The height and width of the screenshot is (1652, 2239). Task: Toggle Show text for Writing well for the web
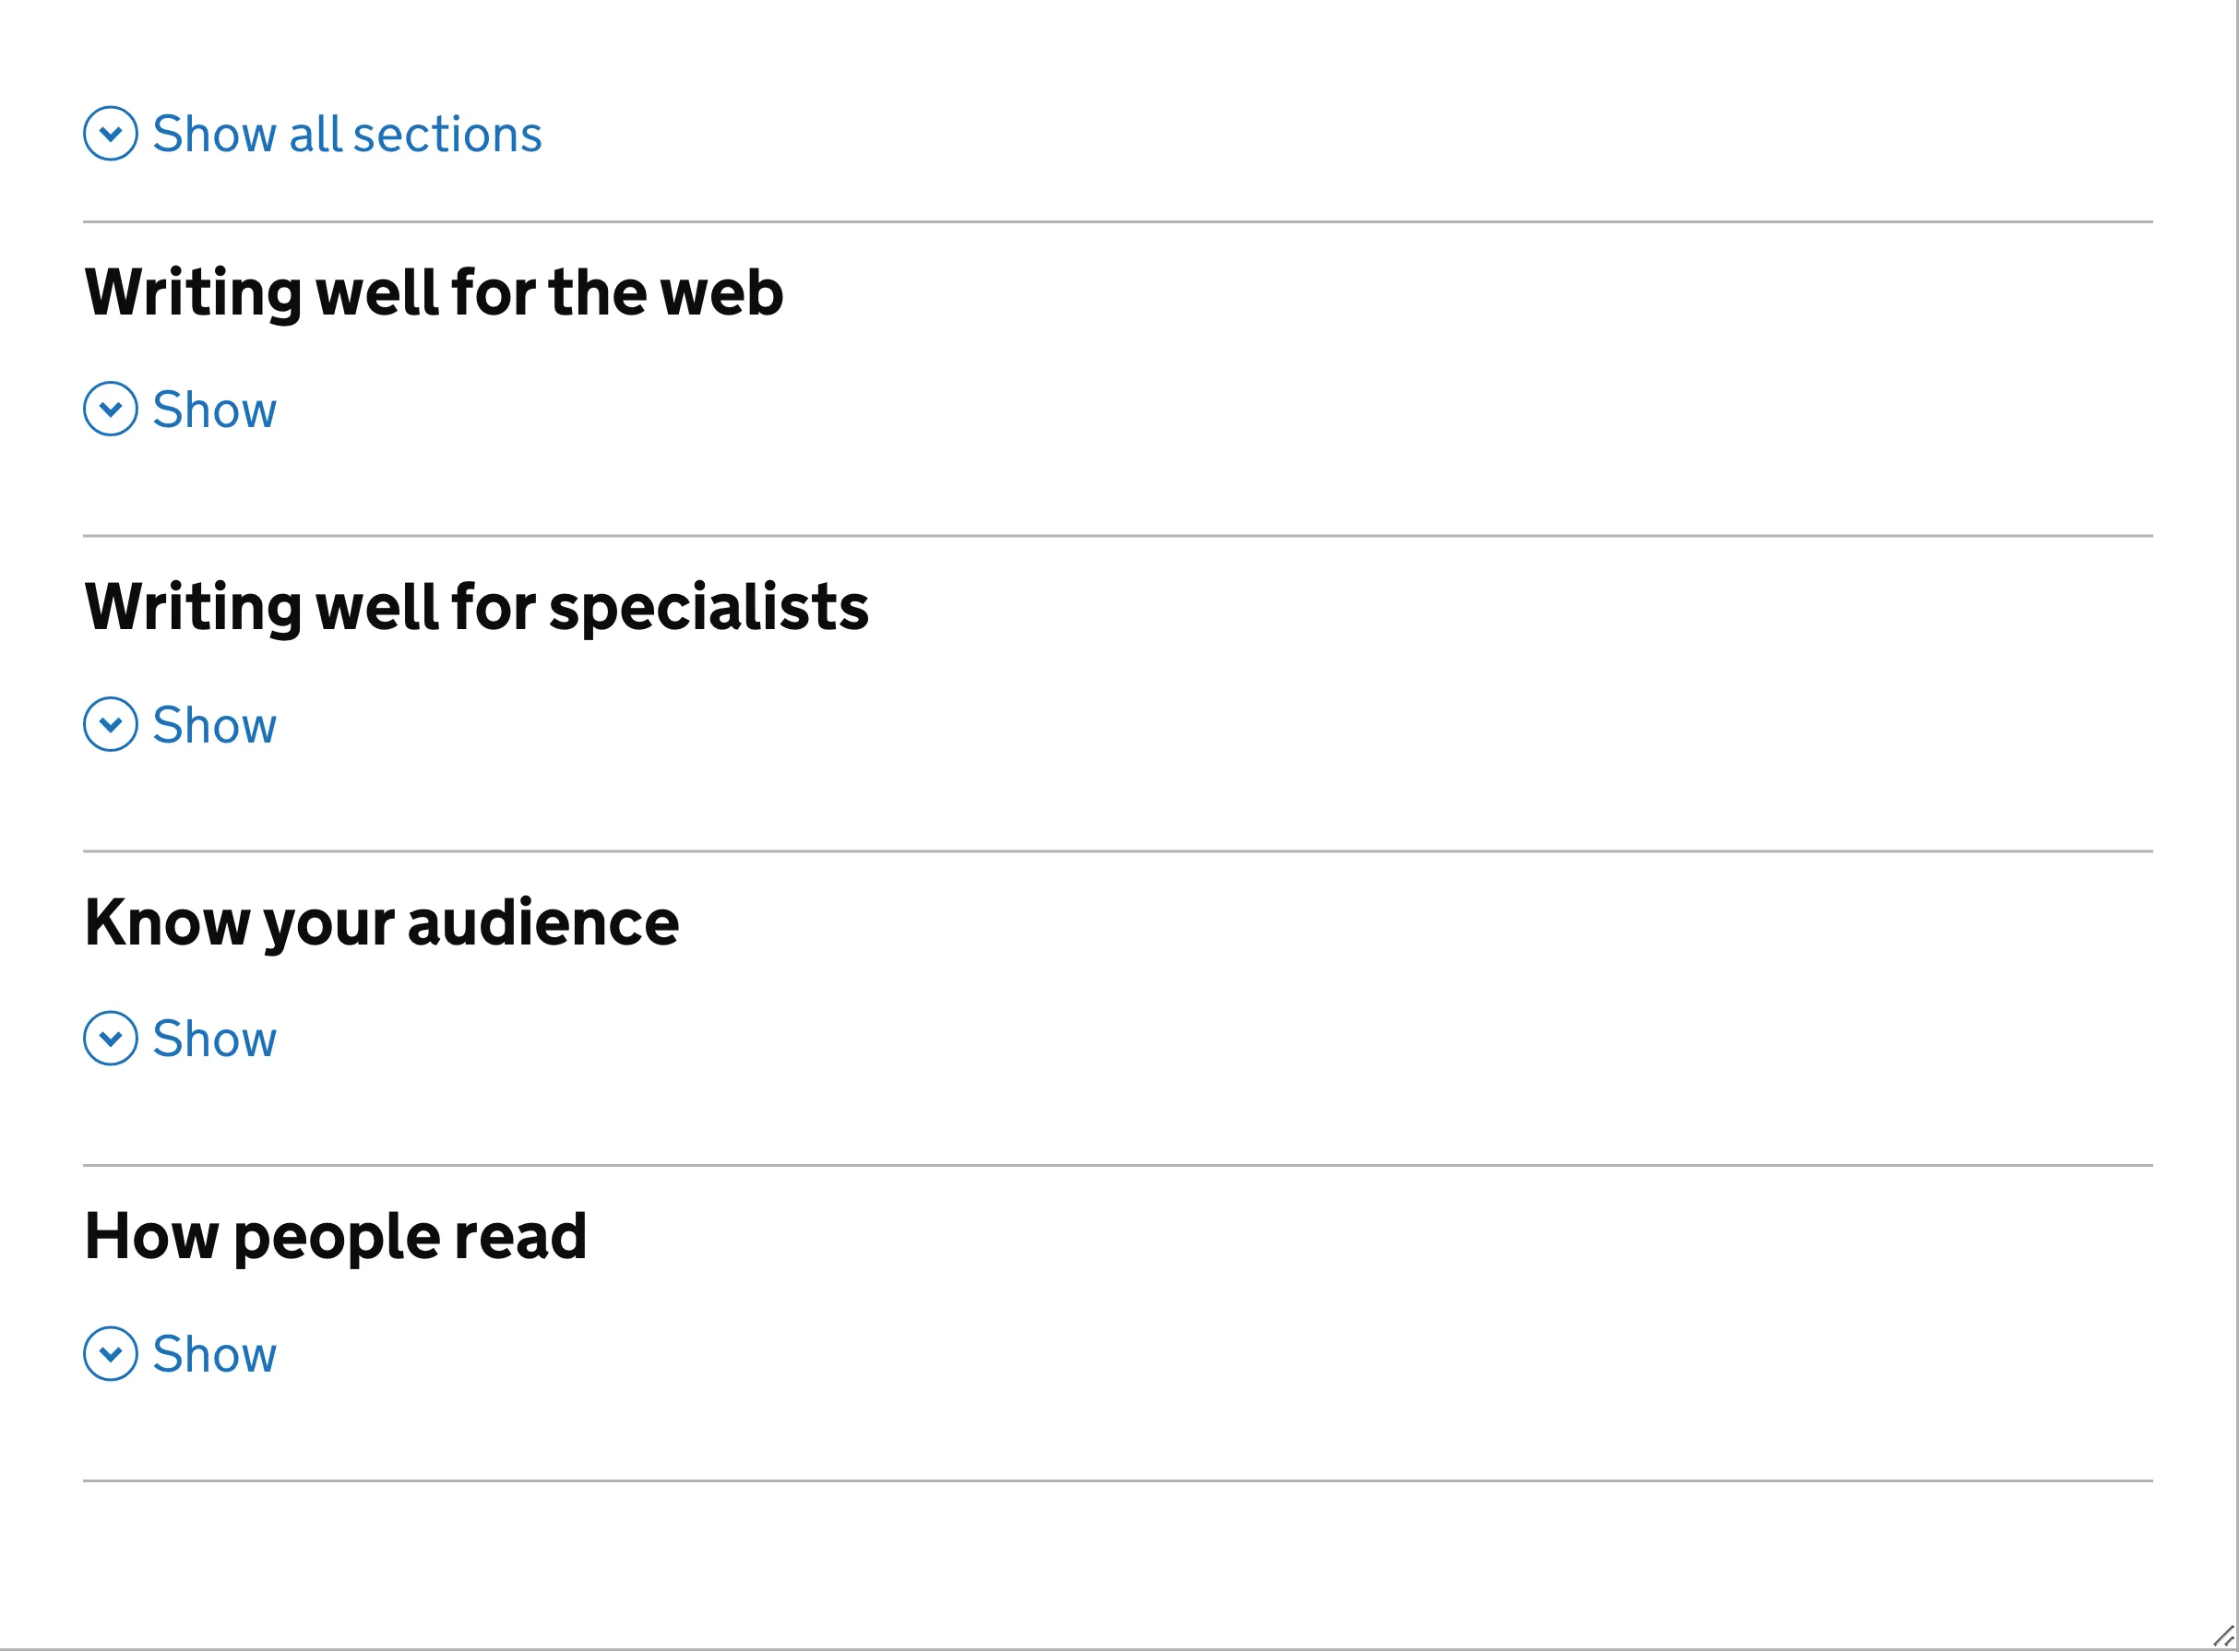[x=214, y=409]
